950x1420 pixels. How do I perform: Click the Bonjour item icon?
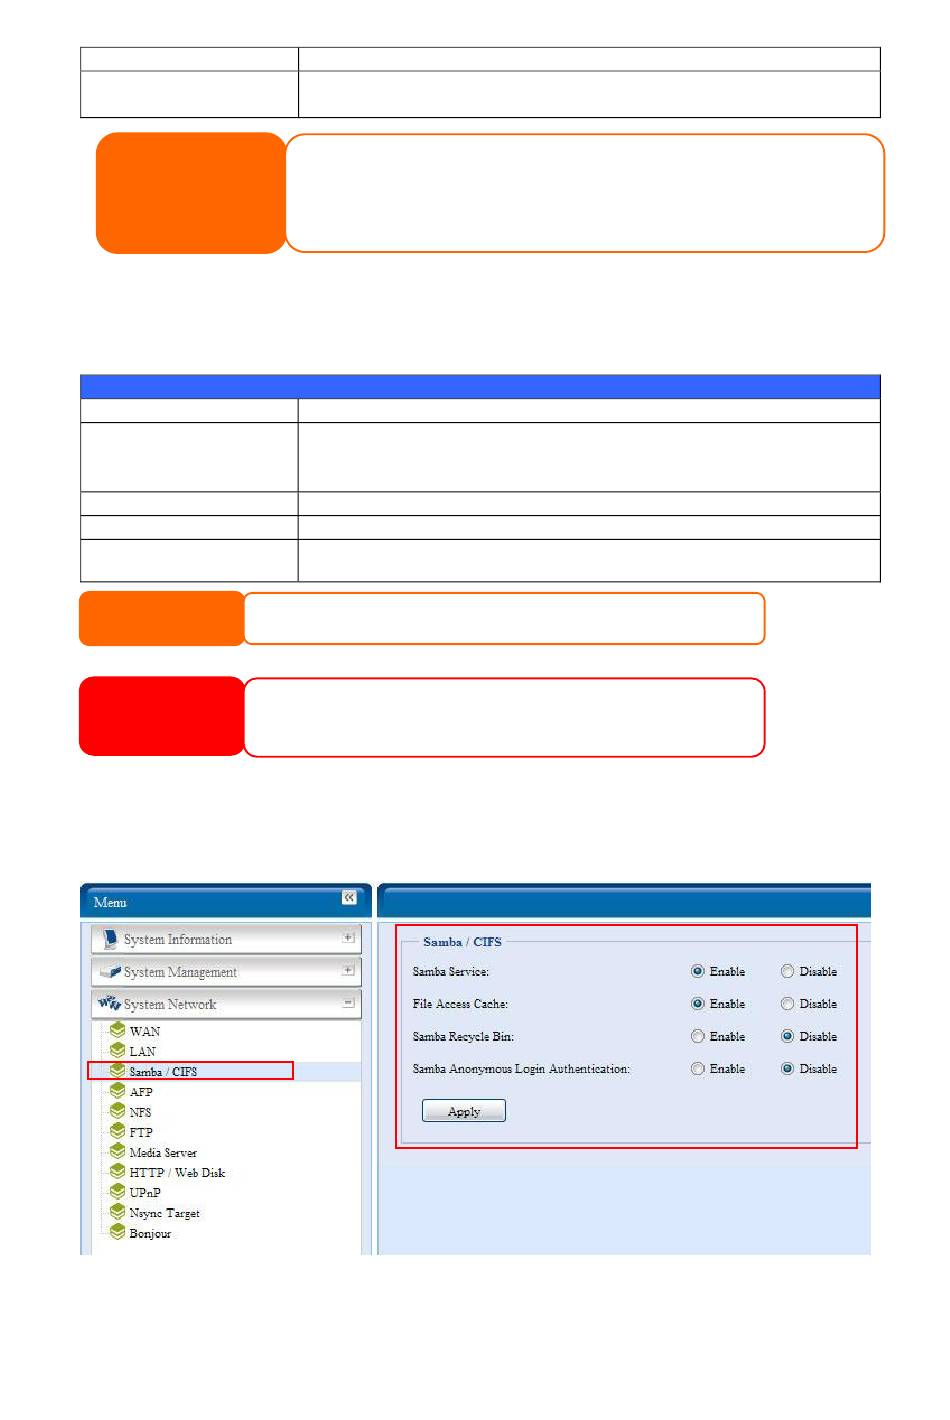click(x=118, y=1232)
